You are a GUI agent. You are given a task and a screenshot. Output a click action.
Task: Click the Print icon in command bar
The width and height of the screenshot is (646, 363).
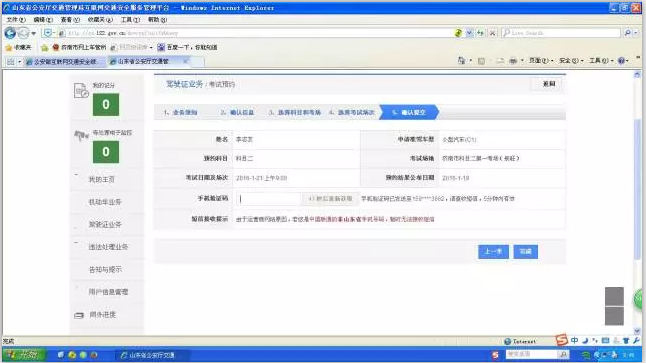513,61
